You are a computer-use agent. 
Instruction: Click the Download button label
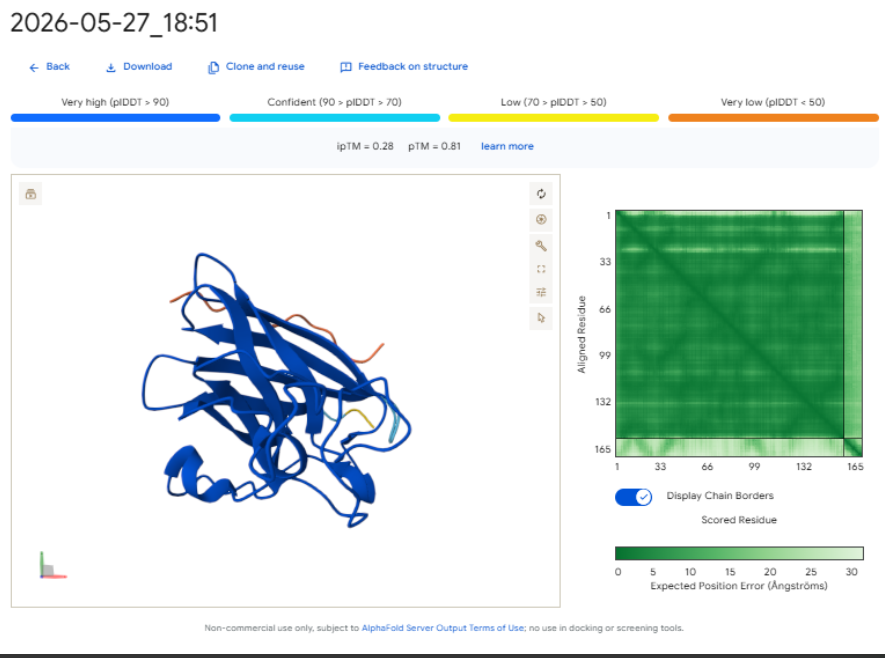(x=147, y=67)
